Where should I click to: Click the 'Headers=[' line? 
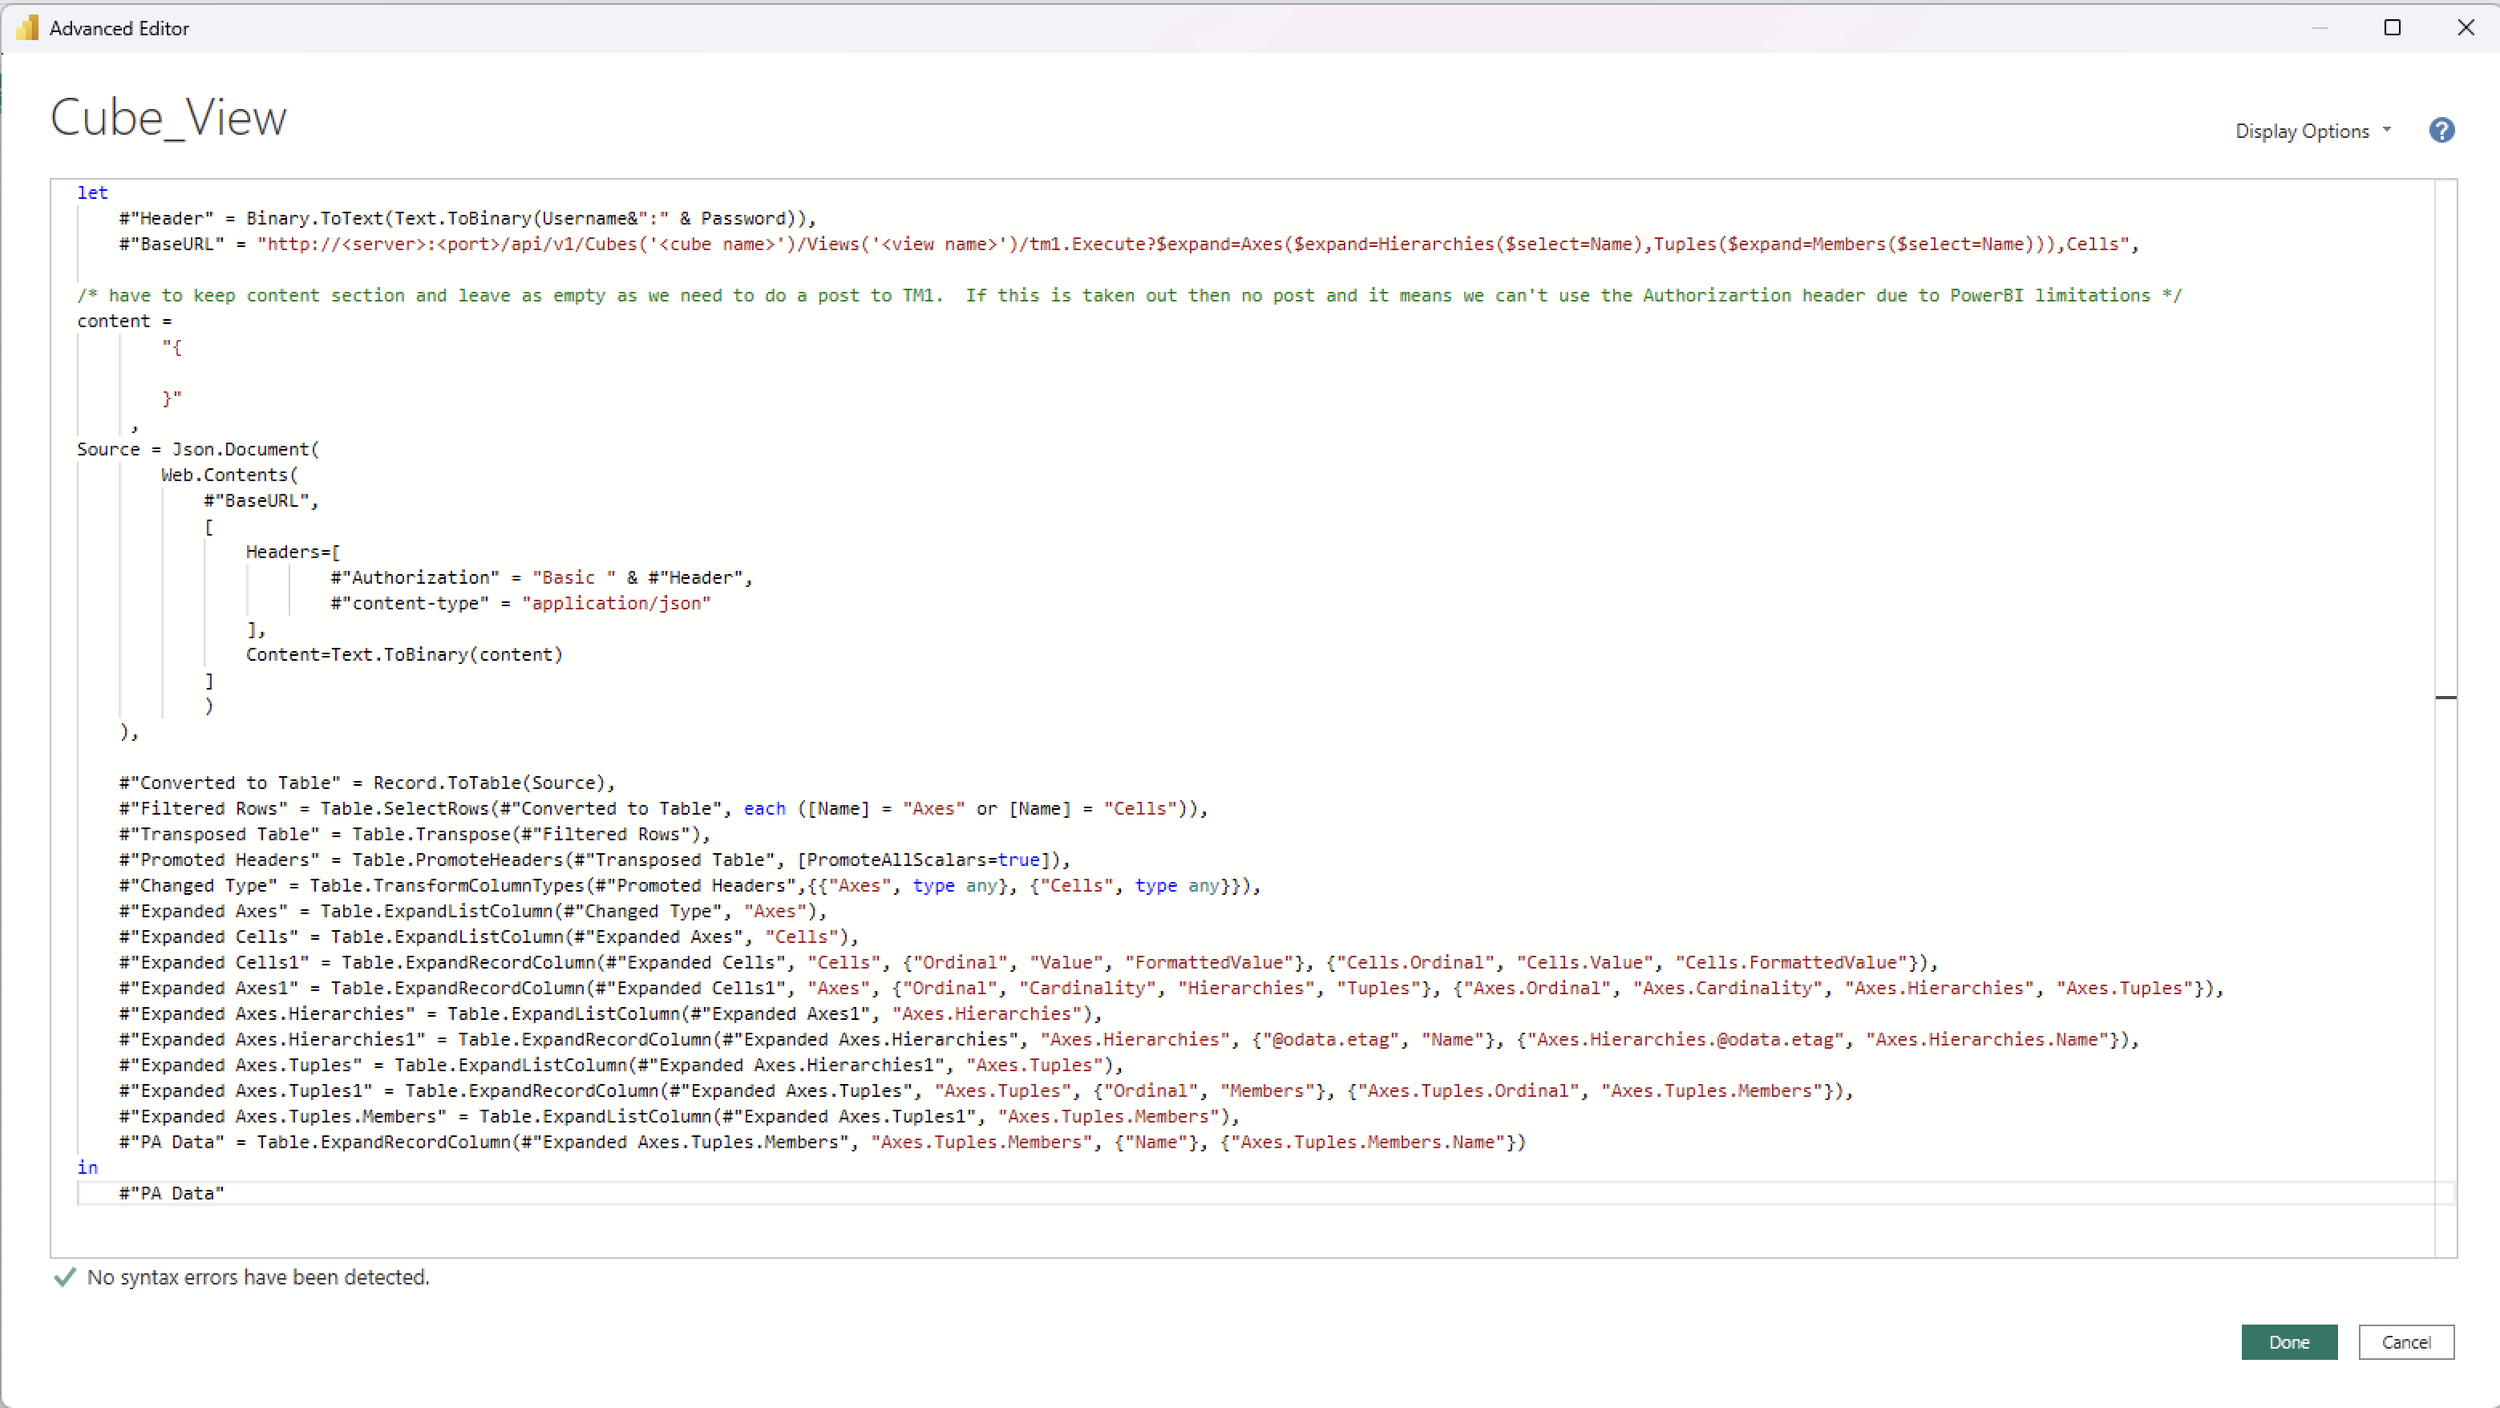tap(293, 552)
